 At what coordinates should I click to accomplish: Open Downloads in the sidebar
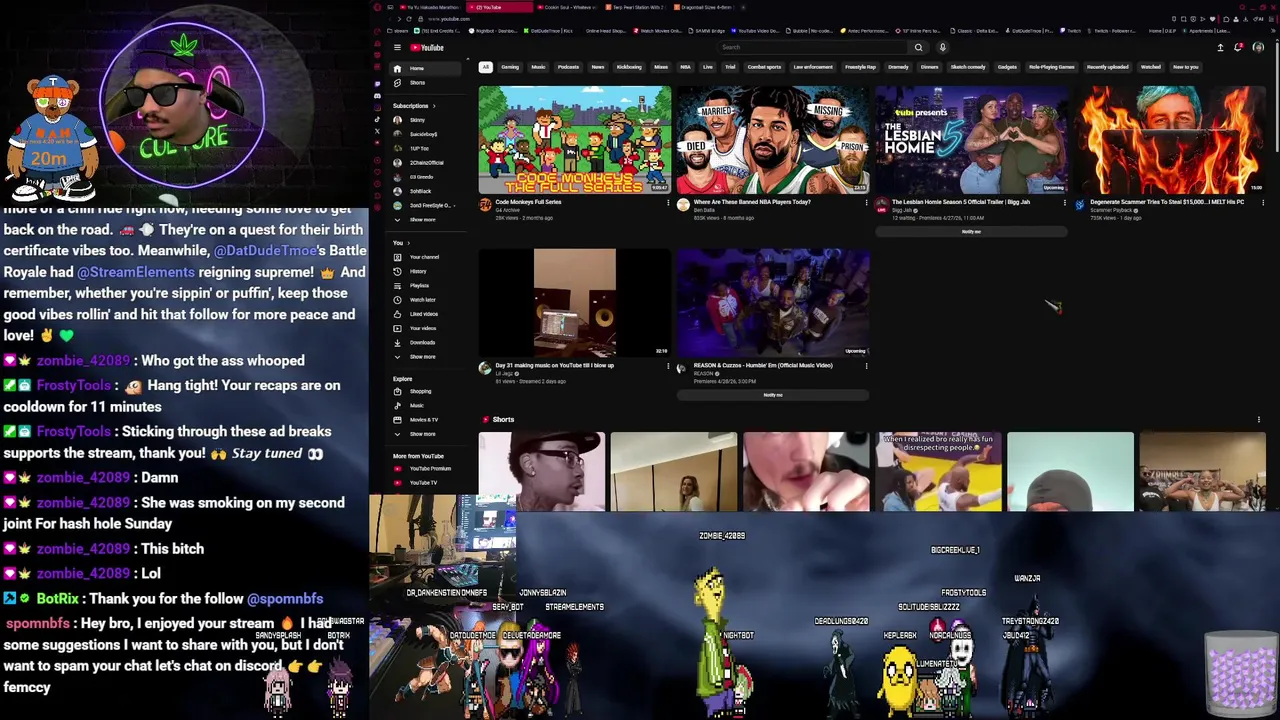click(427, 342)
